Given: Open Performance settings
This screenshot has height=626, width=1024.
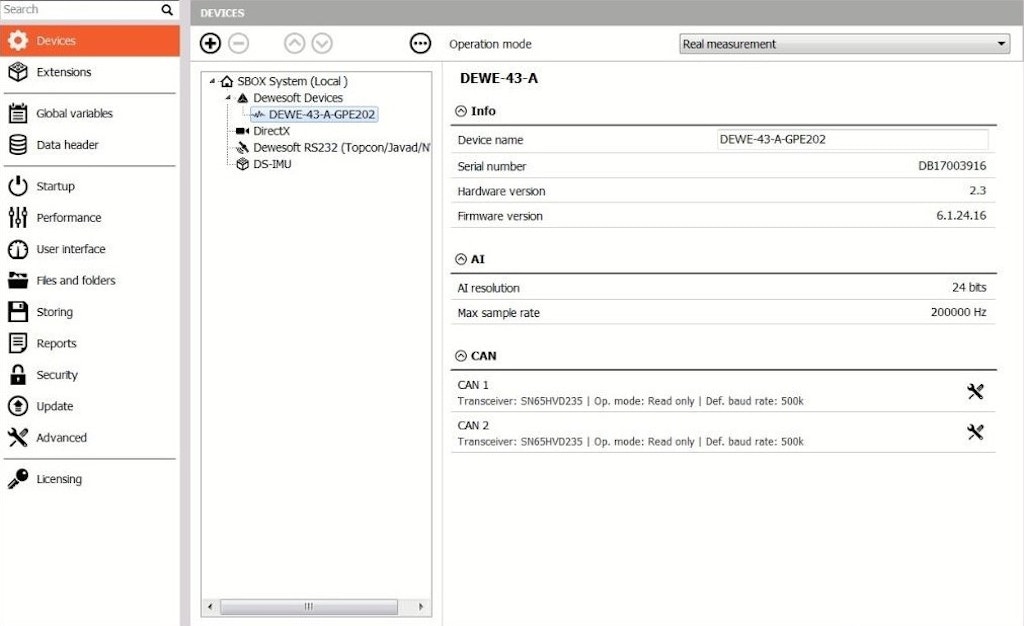Looking at the screenshot, I should 90,217.
